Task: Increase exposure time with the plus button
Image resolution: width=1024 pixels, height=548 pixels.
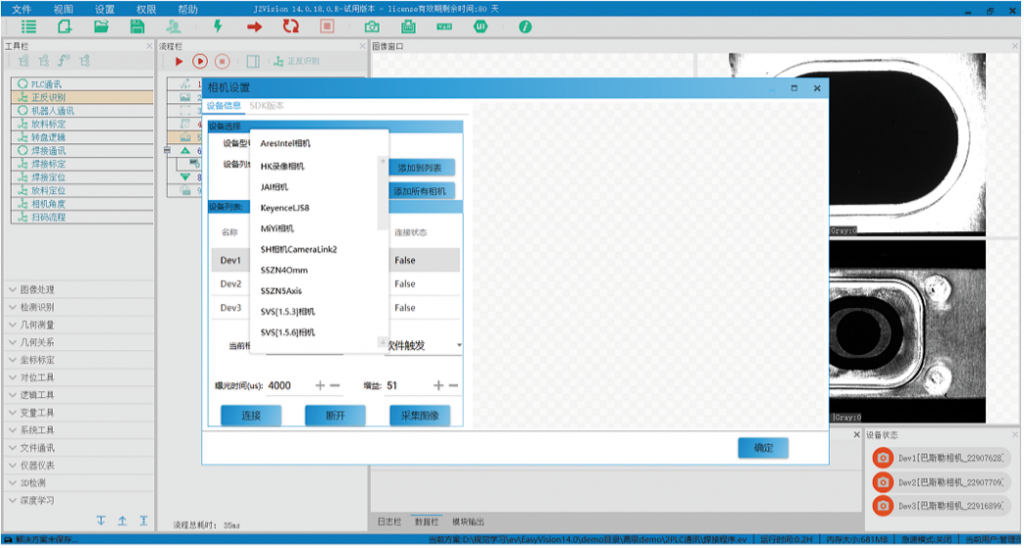Action: 320,385
